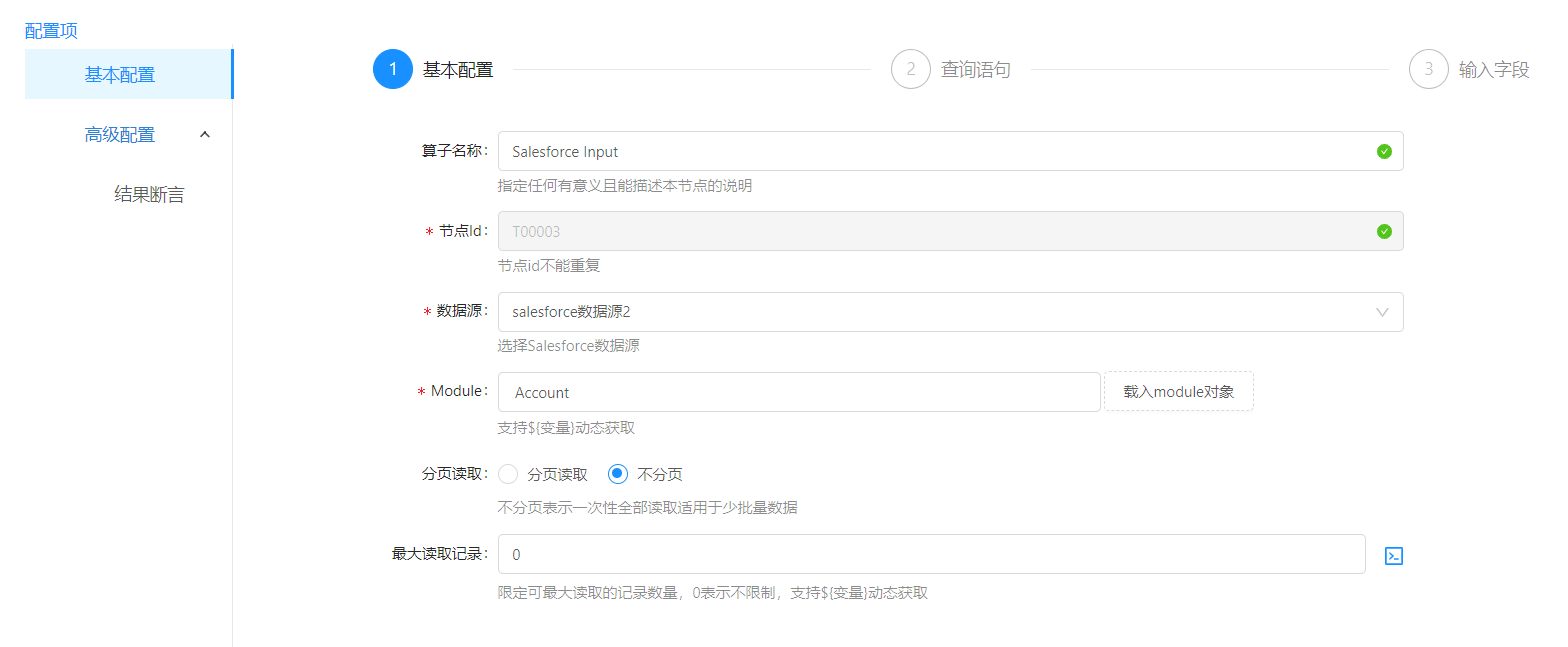1568x647 pixels.
Task: Click the step 1 circle icon
Action: [393, 70]
